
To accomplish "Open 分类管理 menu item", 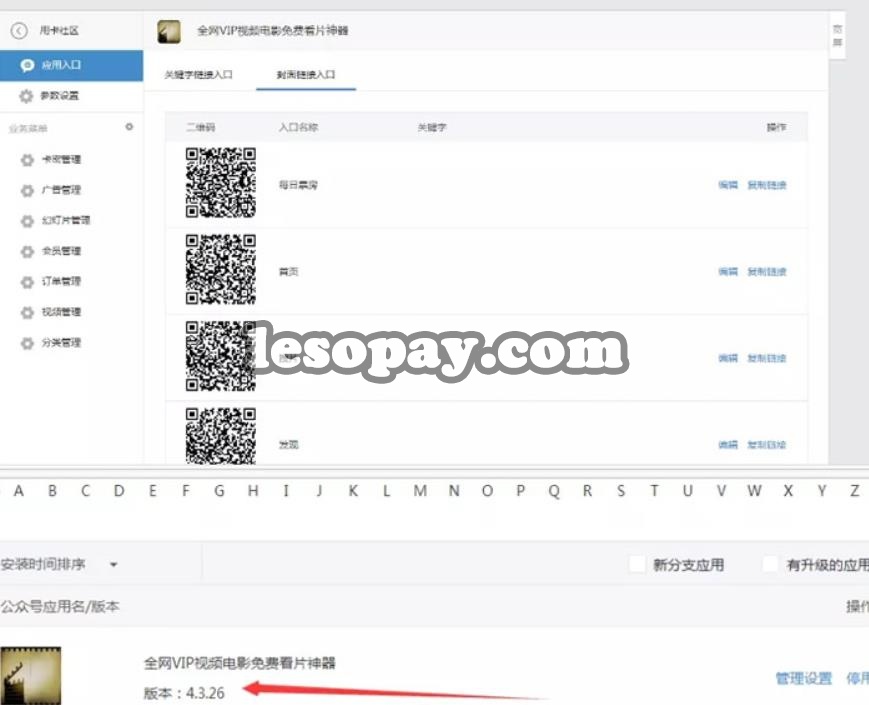I will pyautogui.click(x=61, y=343).
